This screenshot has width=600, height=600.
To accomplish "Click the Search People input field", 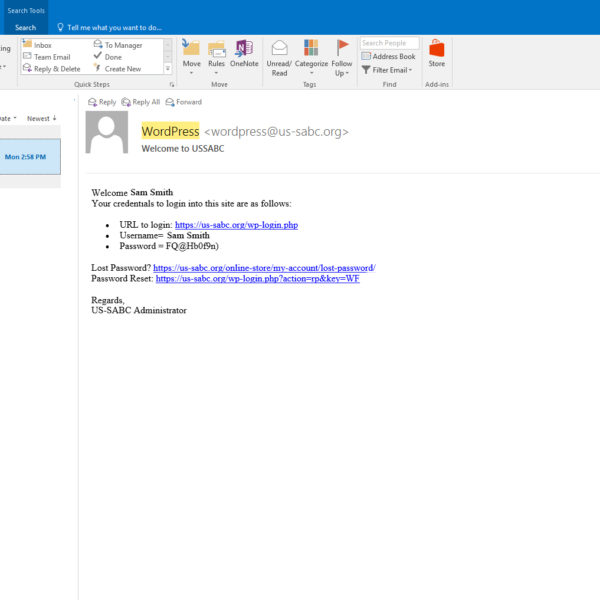I will click(389, 43).
